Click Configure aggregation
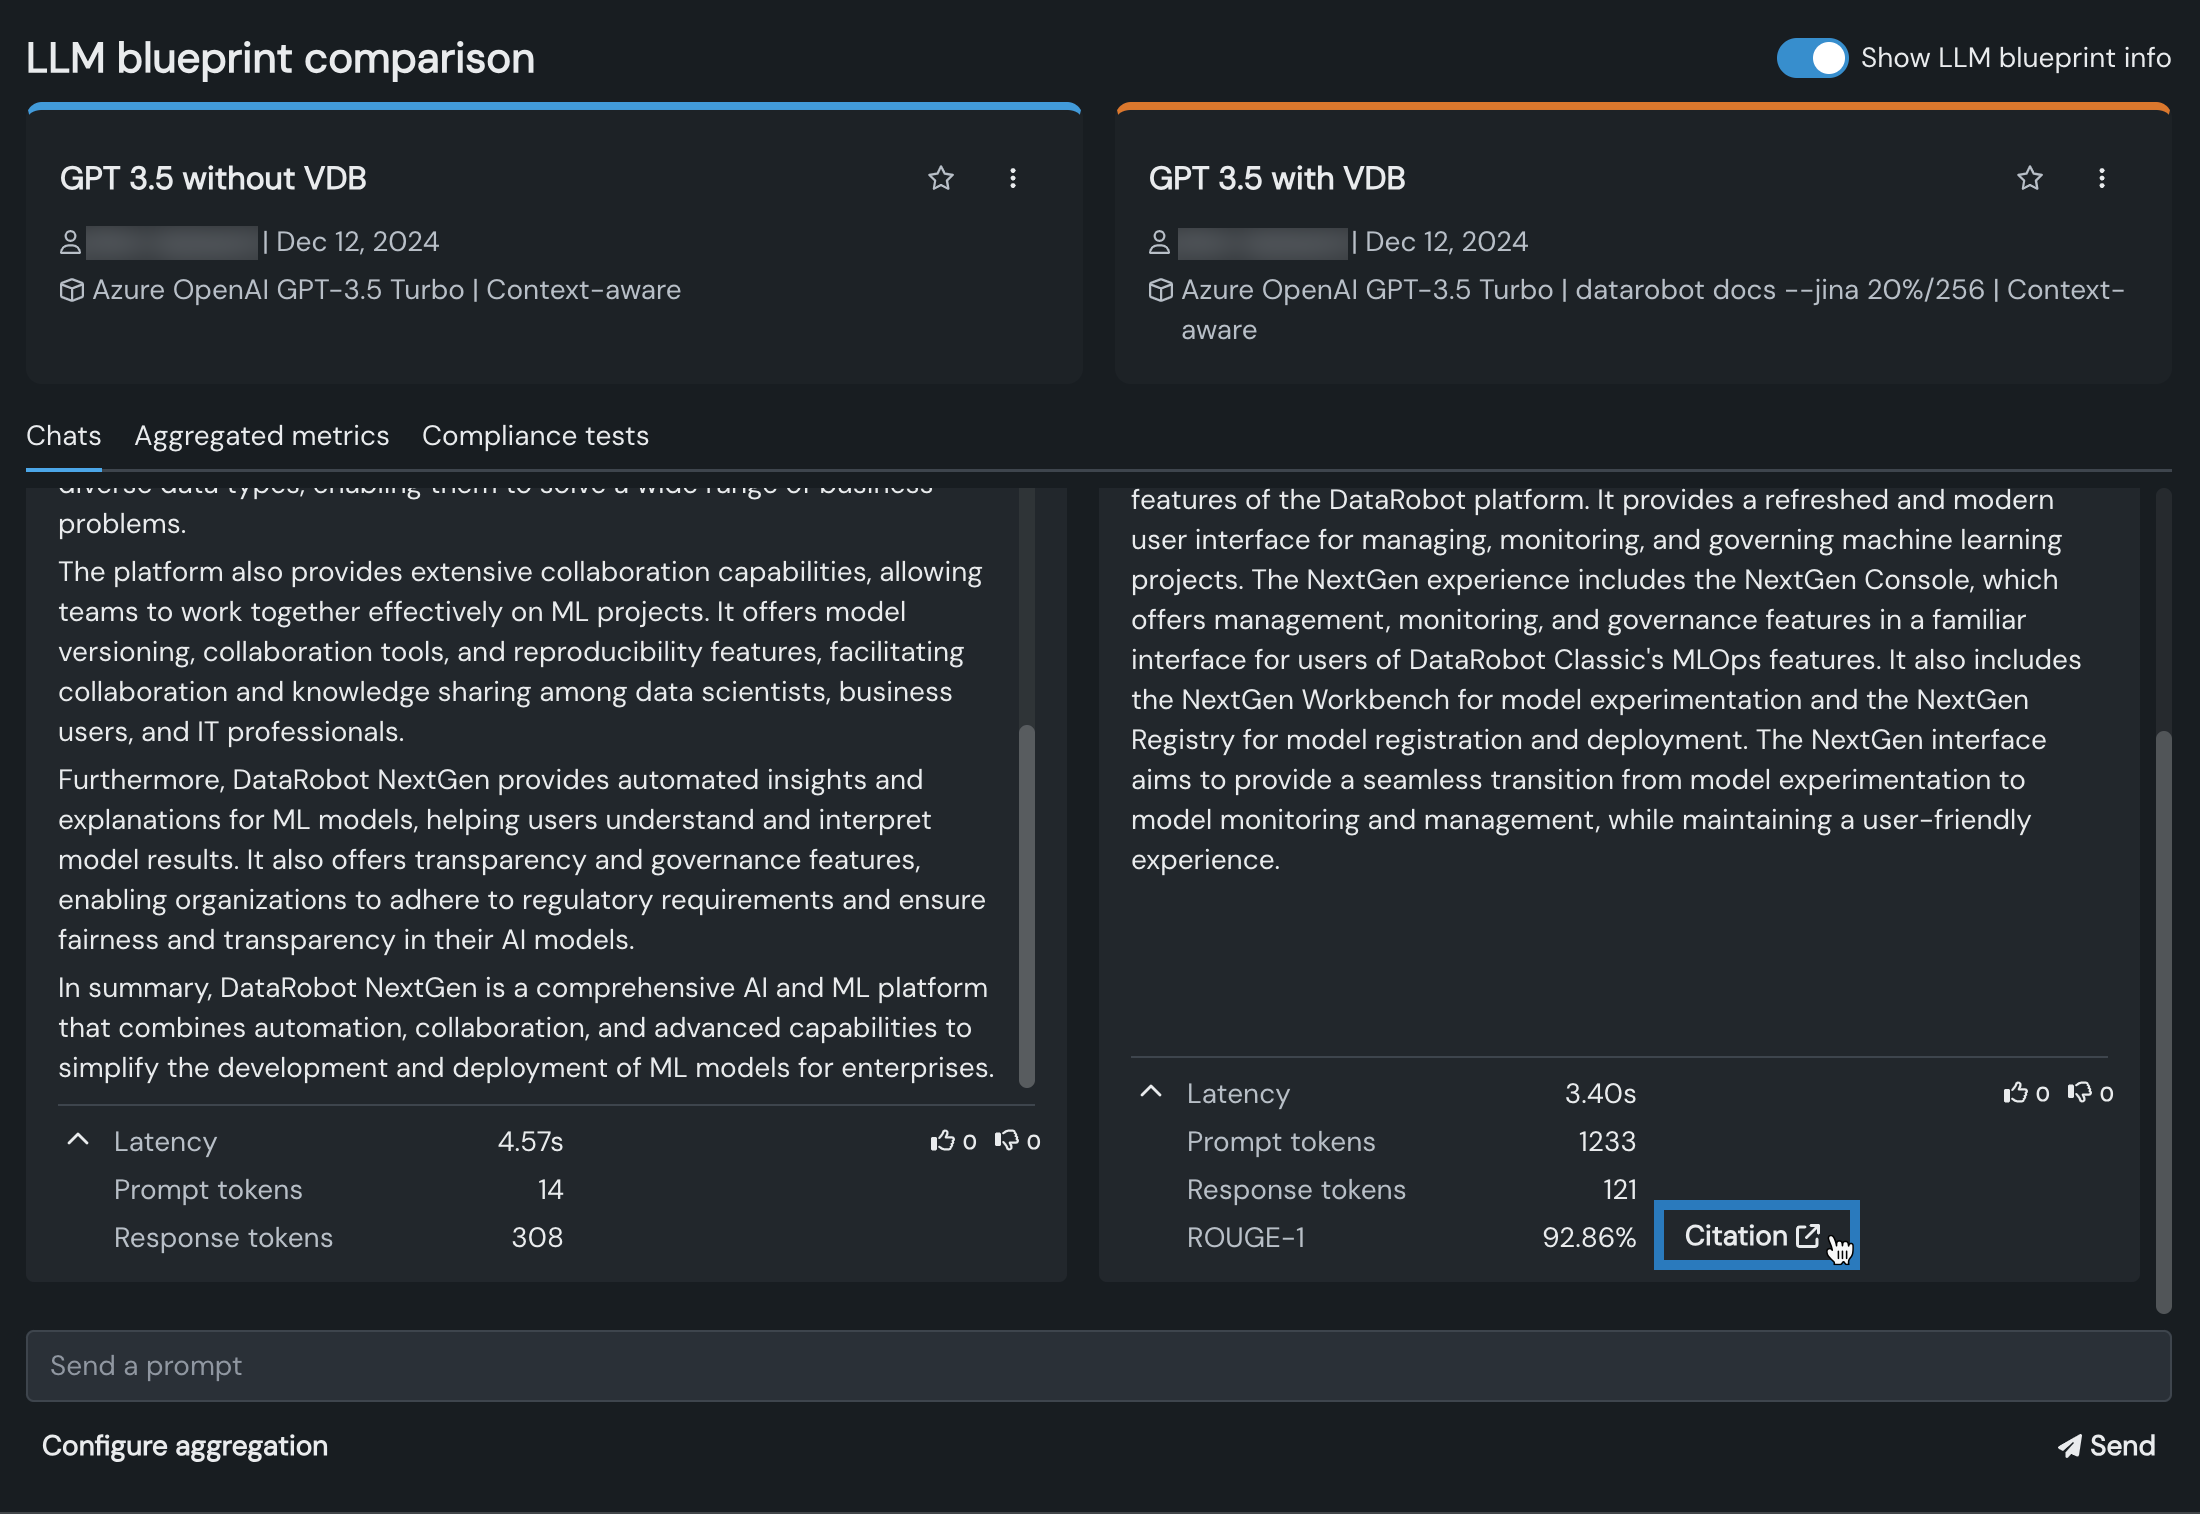 tap(185, 1446)
